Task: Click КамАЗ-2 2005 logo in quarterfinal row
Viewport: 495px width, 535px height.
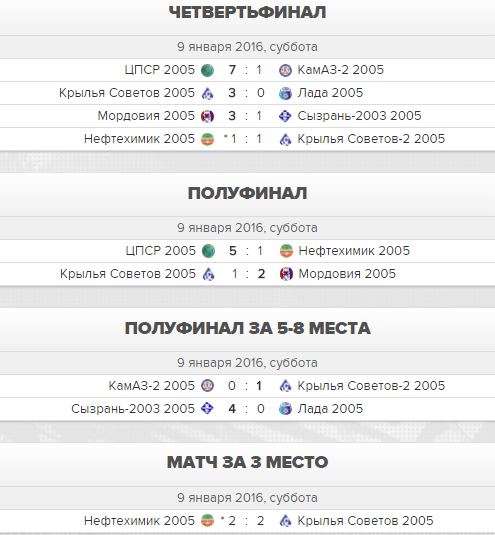Action: [x=286, y=70]
